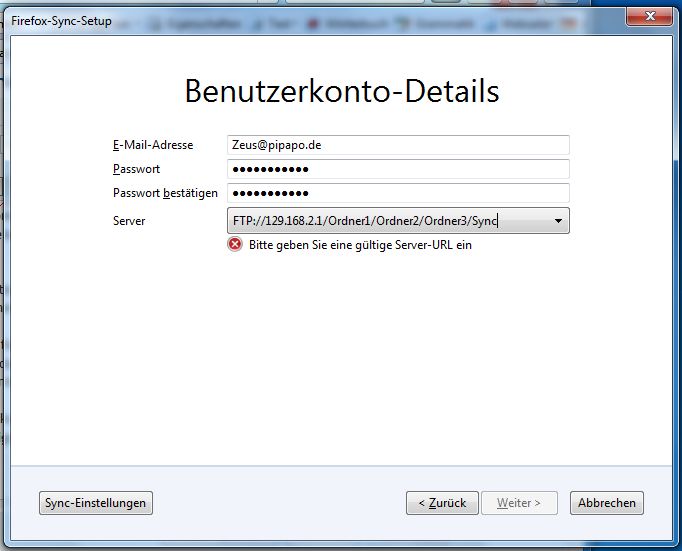Focus the E-Mail-Adresse input field

[398, 145]
